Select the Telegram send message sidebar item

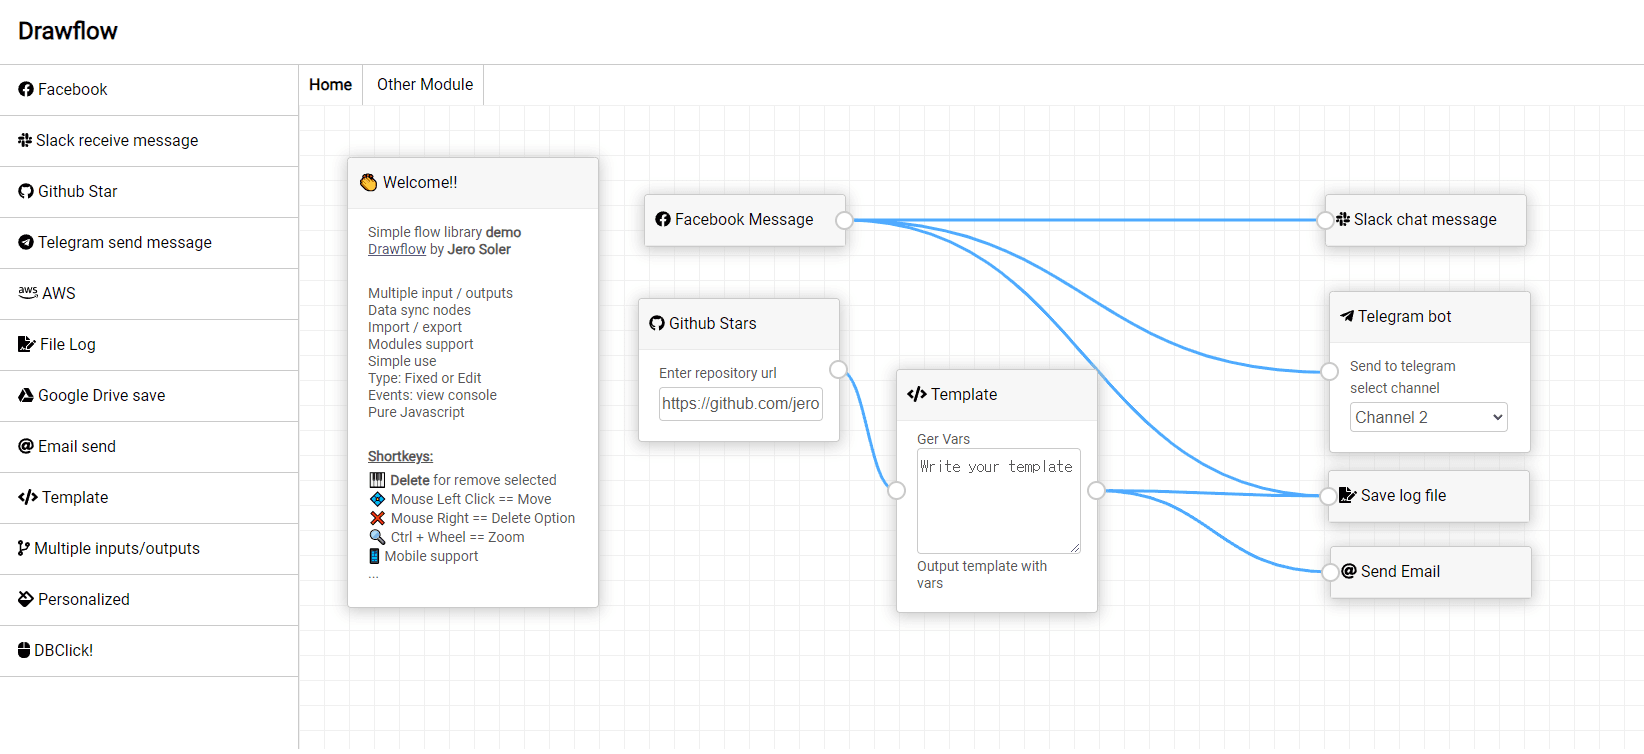(x=149, y=243)
